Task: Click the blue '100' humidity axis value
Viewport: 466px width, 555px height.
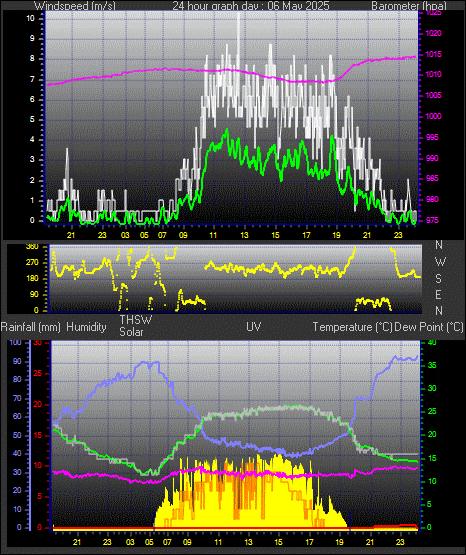Action: (x=16, y=343)
